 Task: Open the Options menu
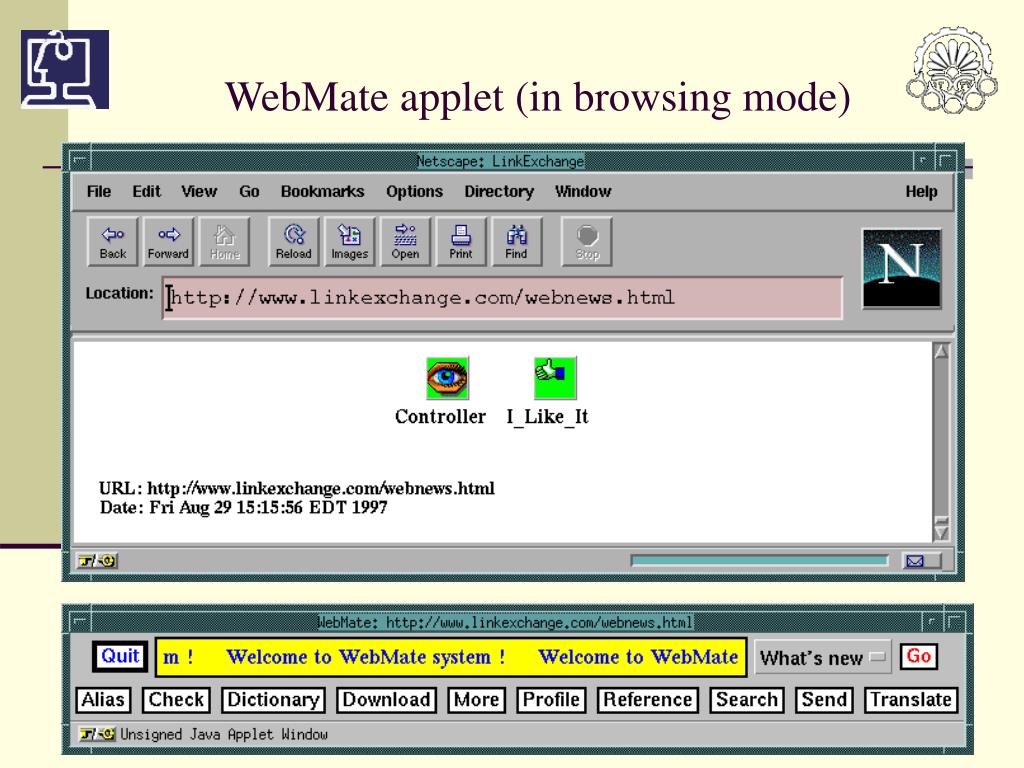[415, 191]
